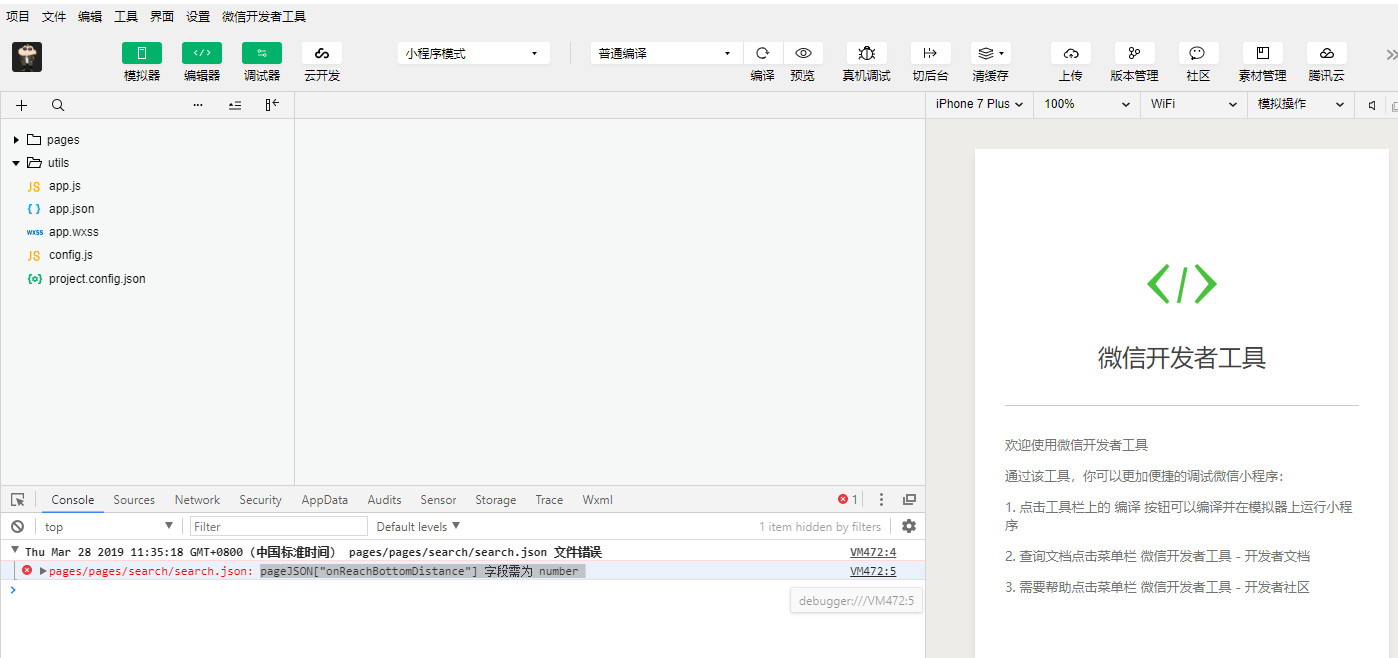Click the element inspector icon in devtools
The image size is (1398, 658).
(x=18, y=500)
